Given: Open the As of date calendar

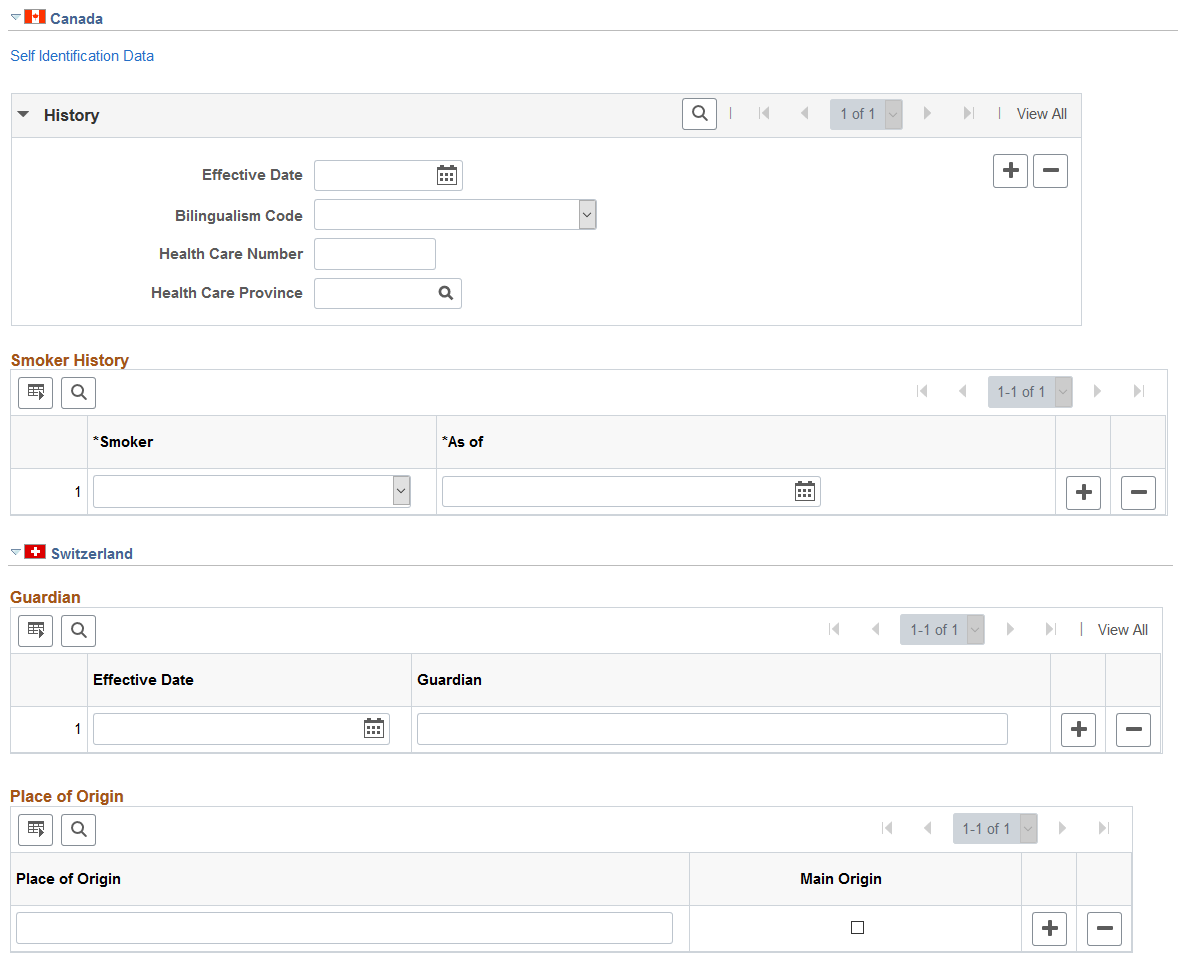Looking at the screenshot, I should click(804, 492).
